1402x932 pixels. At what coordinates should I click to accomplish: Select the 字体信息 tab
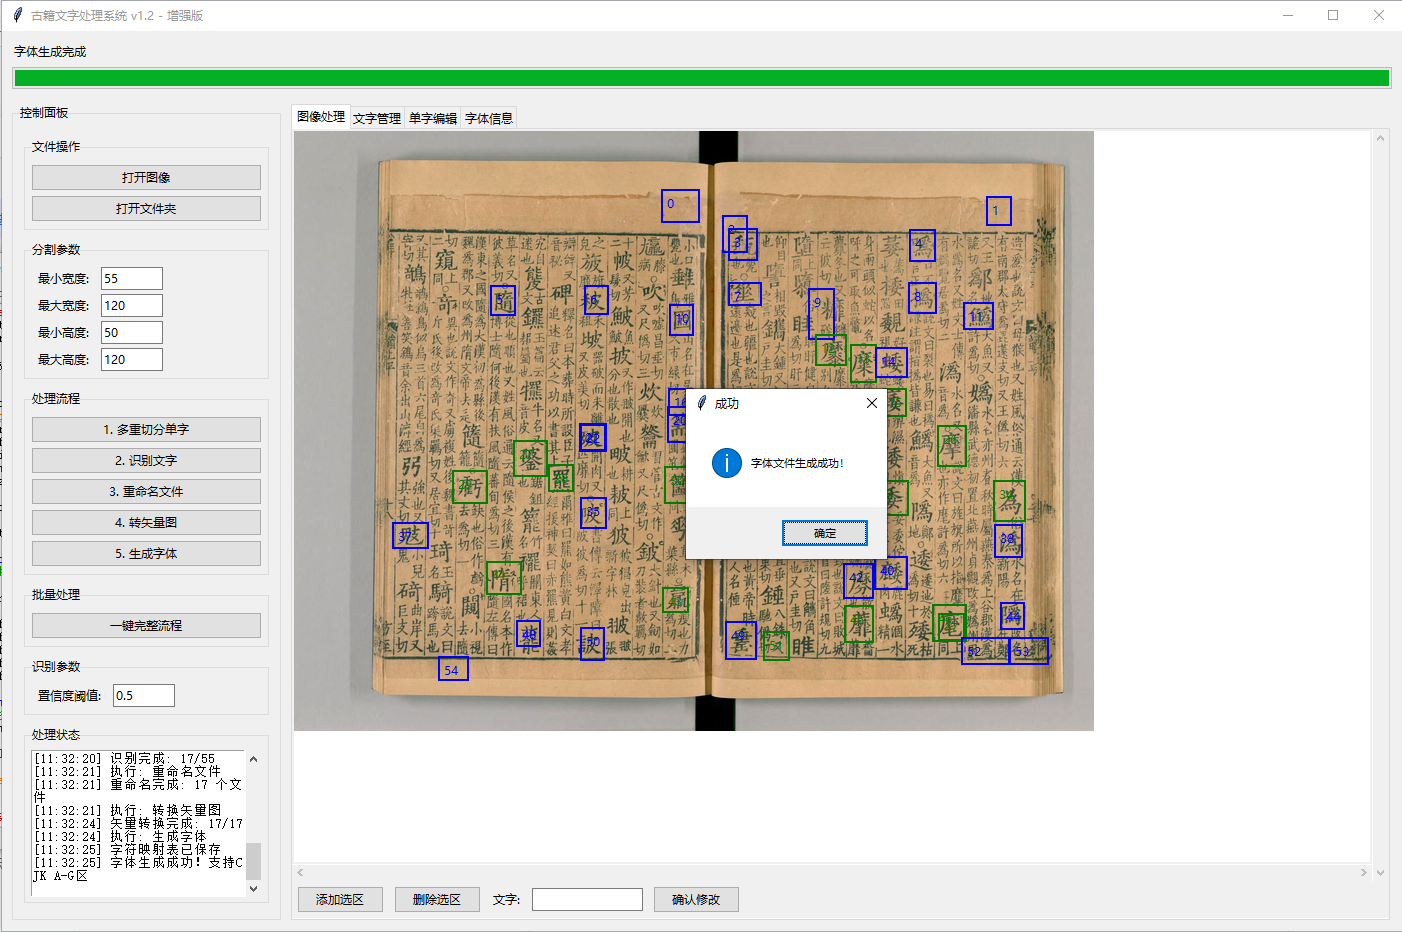point(489,118)
